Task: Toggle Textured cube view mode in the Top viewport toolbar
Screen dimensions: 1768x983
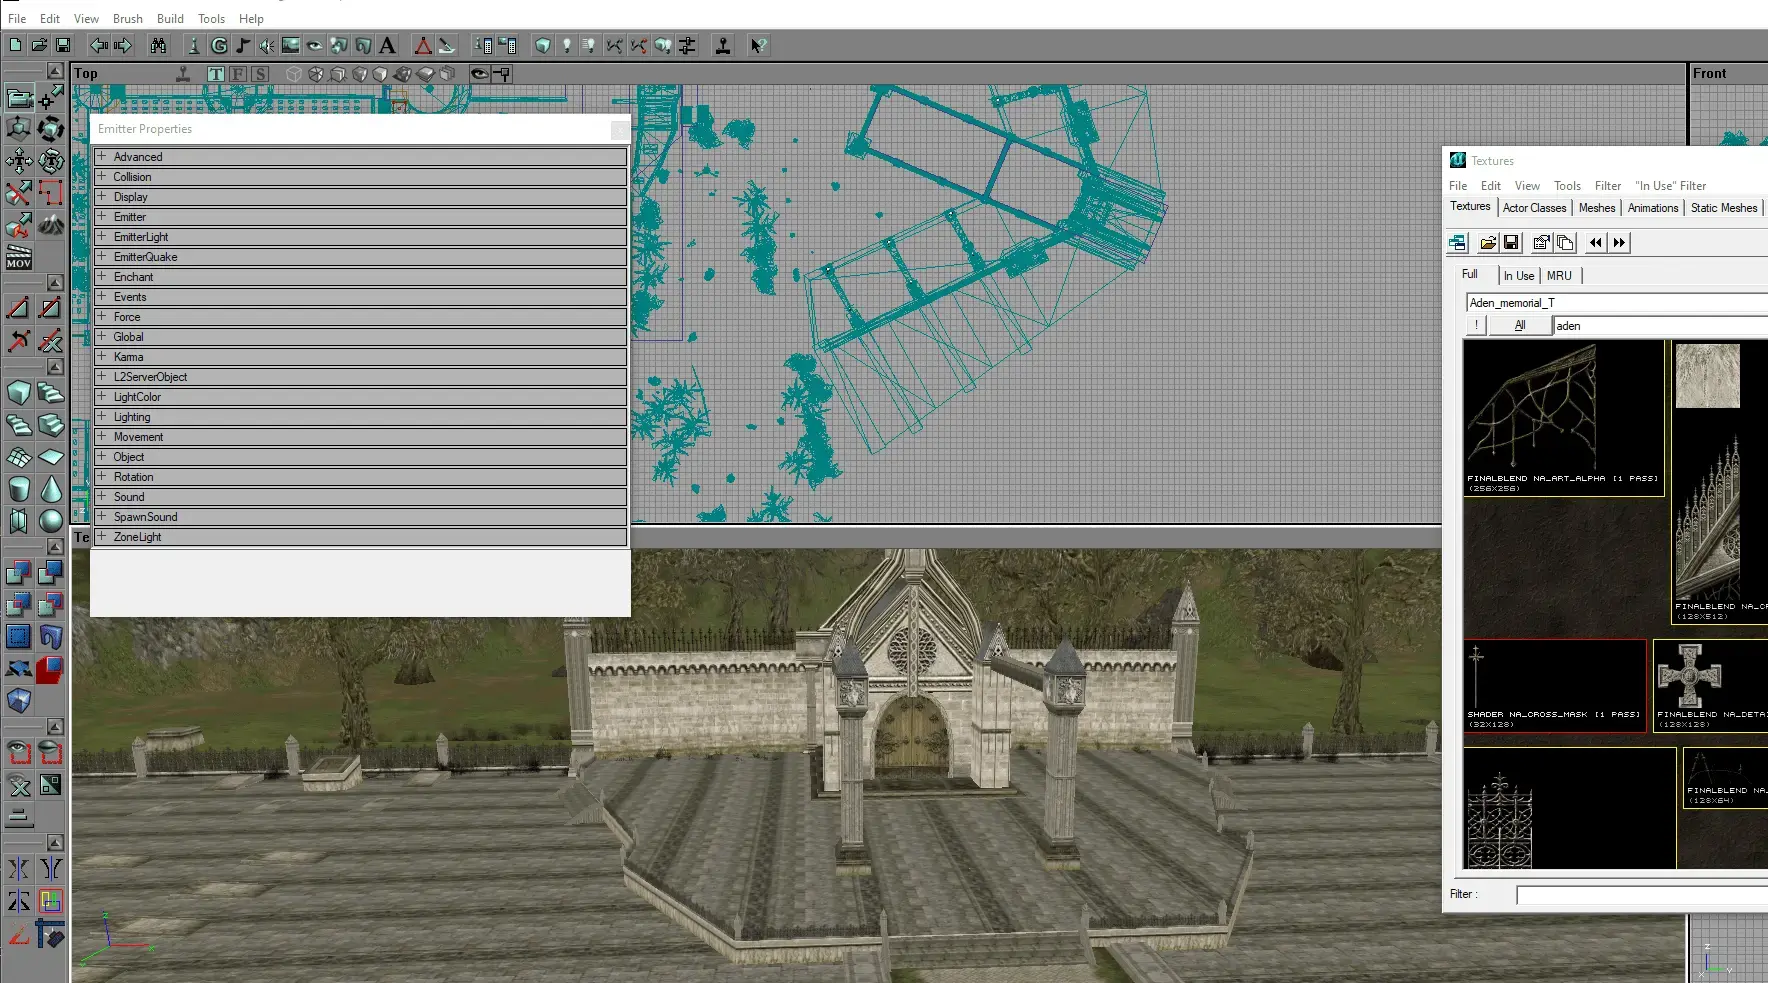Action: [x=360, y=74]
